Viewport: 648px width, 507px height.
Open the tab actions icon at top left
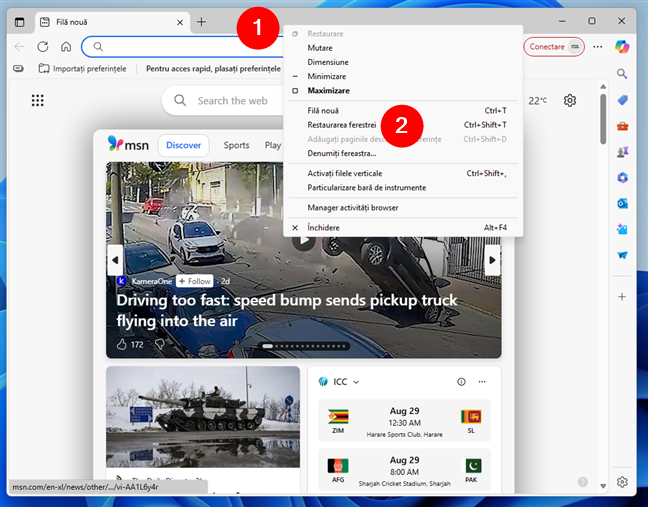tap(19, 21)
